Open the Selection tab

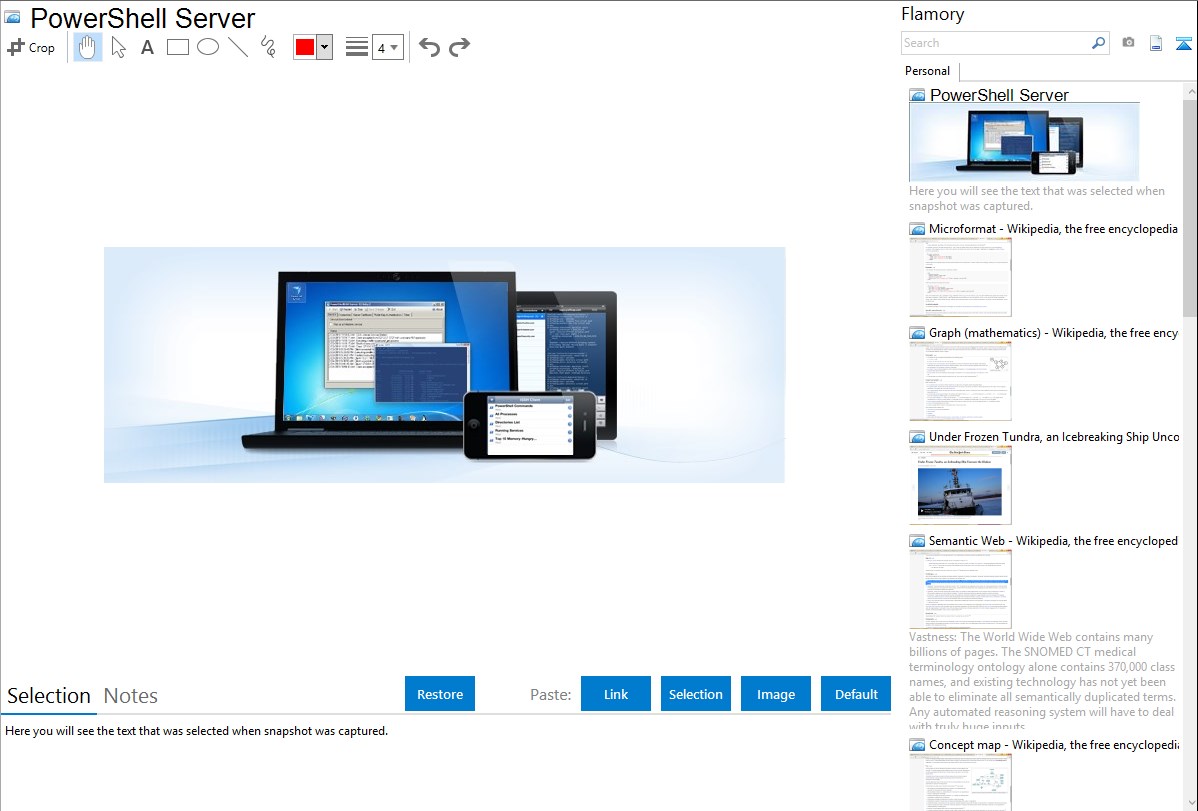49,696
